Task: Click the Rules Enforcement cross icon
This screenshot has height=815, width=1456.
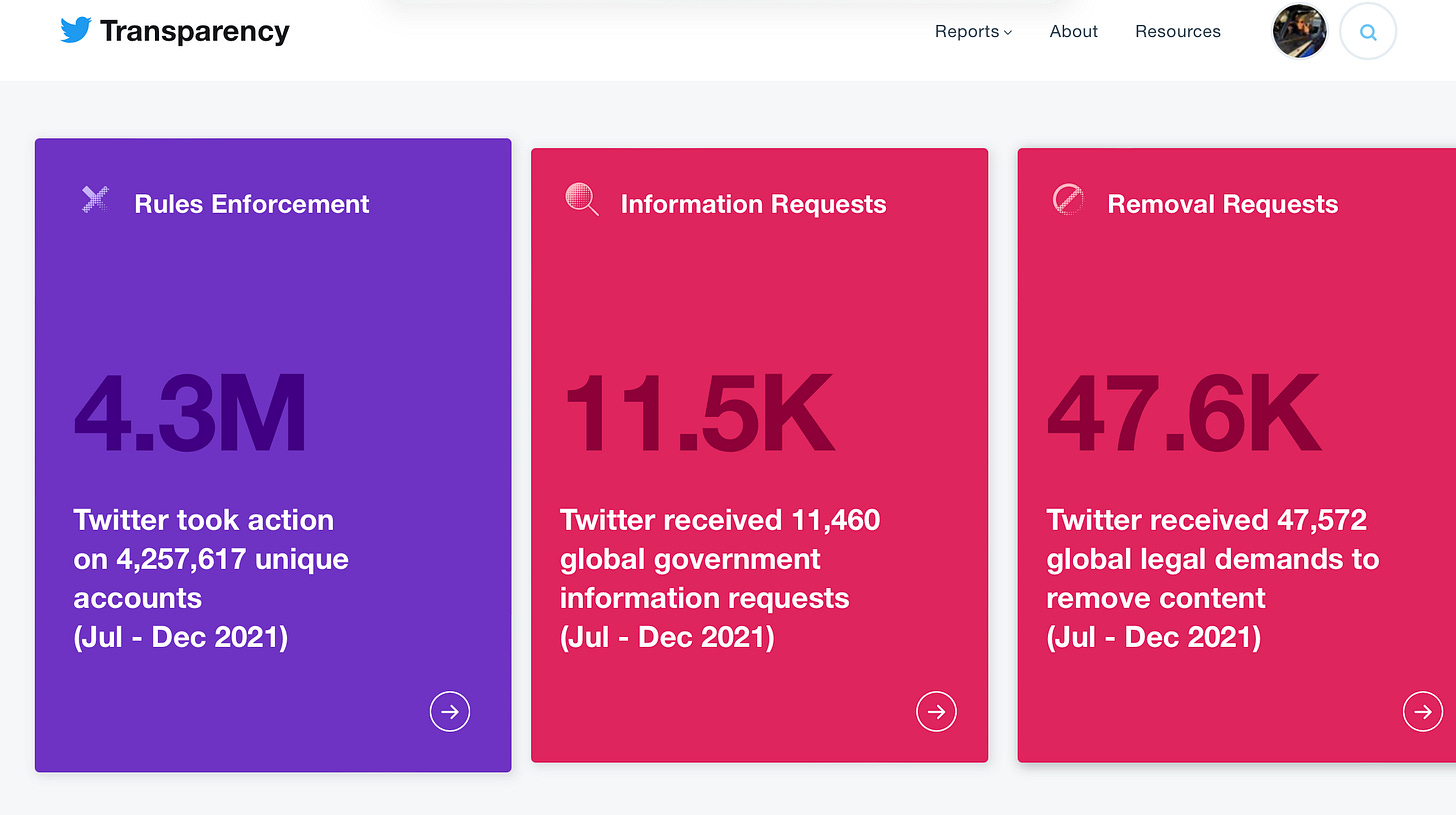Action: tap(95, 200)
